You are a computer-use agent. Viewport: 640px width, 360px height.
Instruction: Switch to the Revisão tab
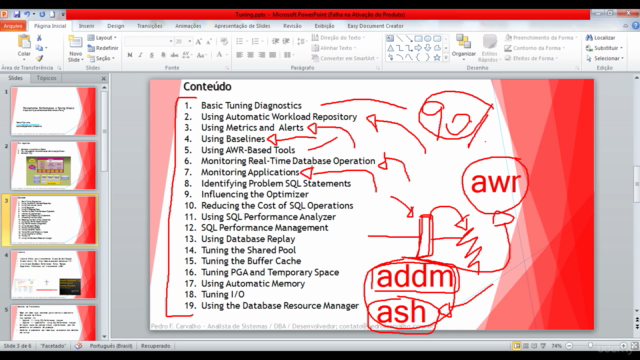292,26
